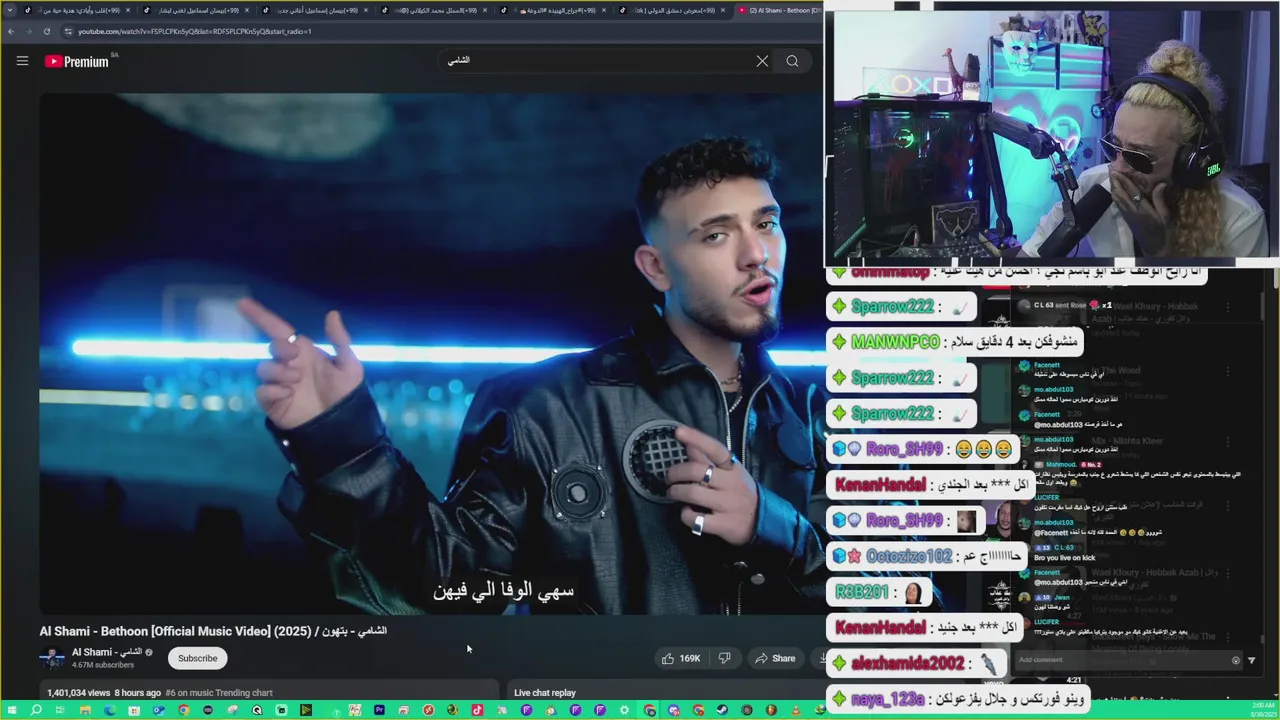Open Adobe Premiere Pro from the taskbar
1280x720 pixels.
[x=379, y=711]
